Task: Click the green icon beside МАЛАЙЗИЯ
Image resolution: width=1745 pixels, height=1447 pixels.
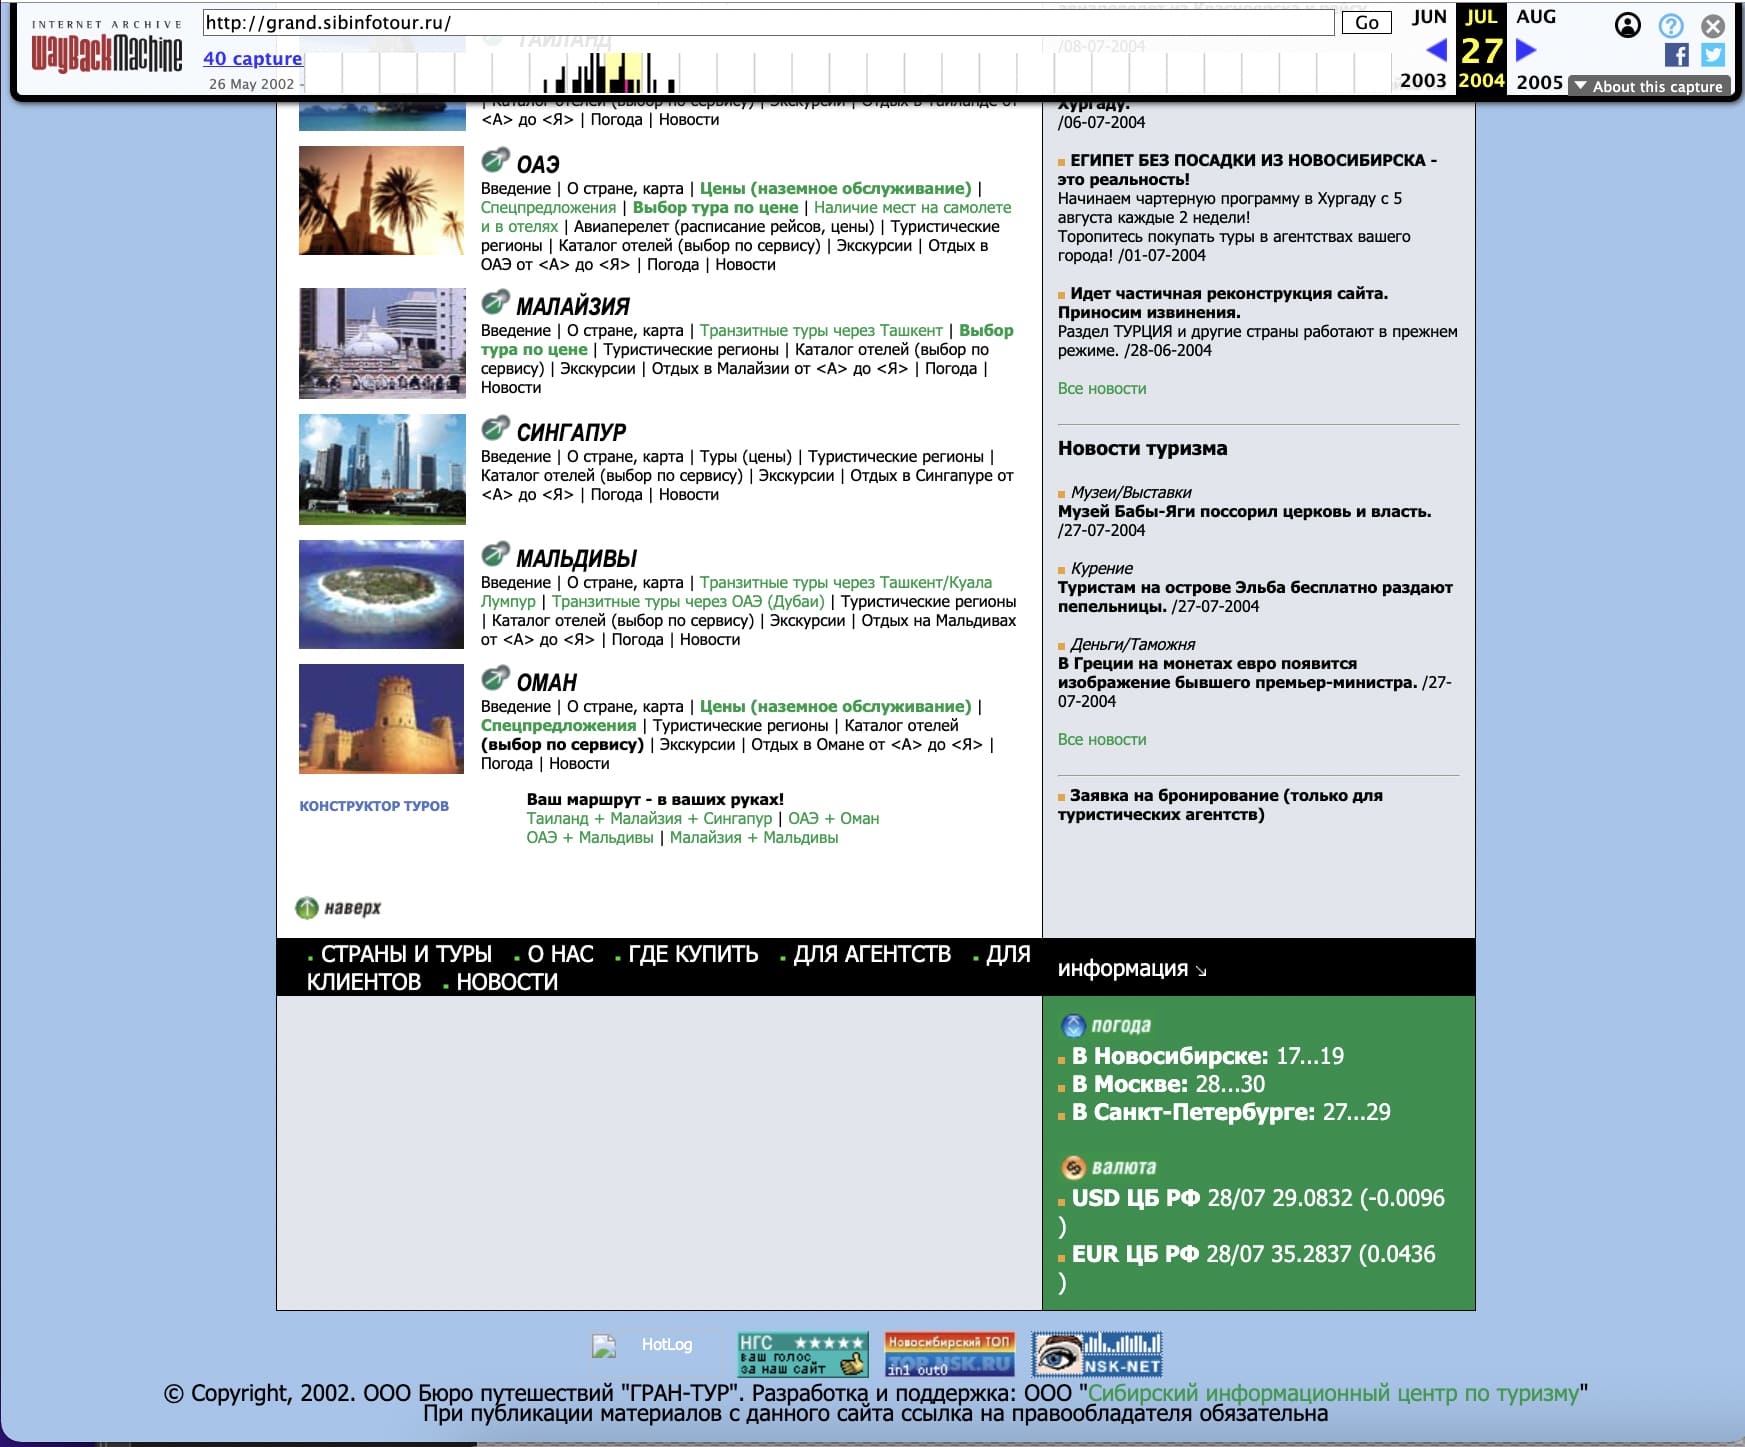Action: pos(495,302)
